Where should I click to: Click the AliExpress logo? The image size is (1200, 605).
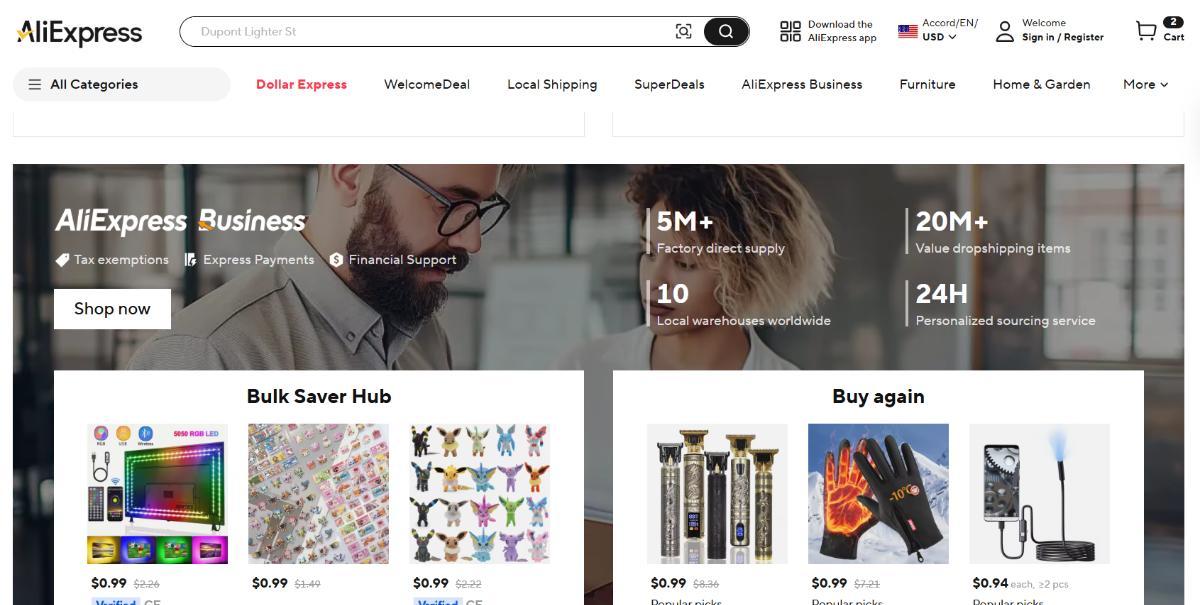click(79, 32)
